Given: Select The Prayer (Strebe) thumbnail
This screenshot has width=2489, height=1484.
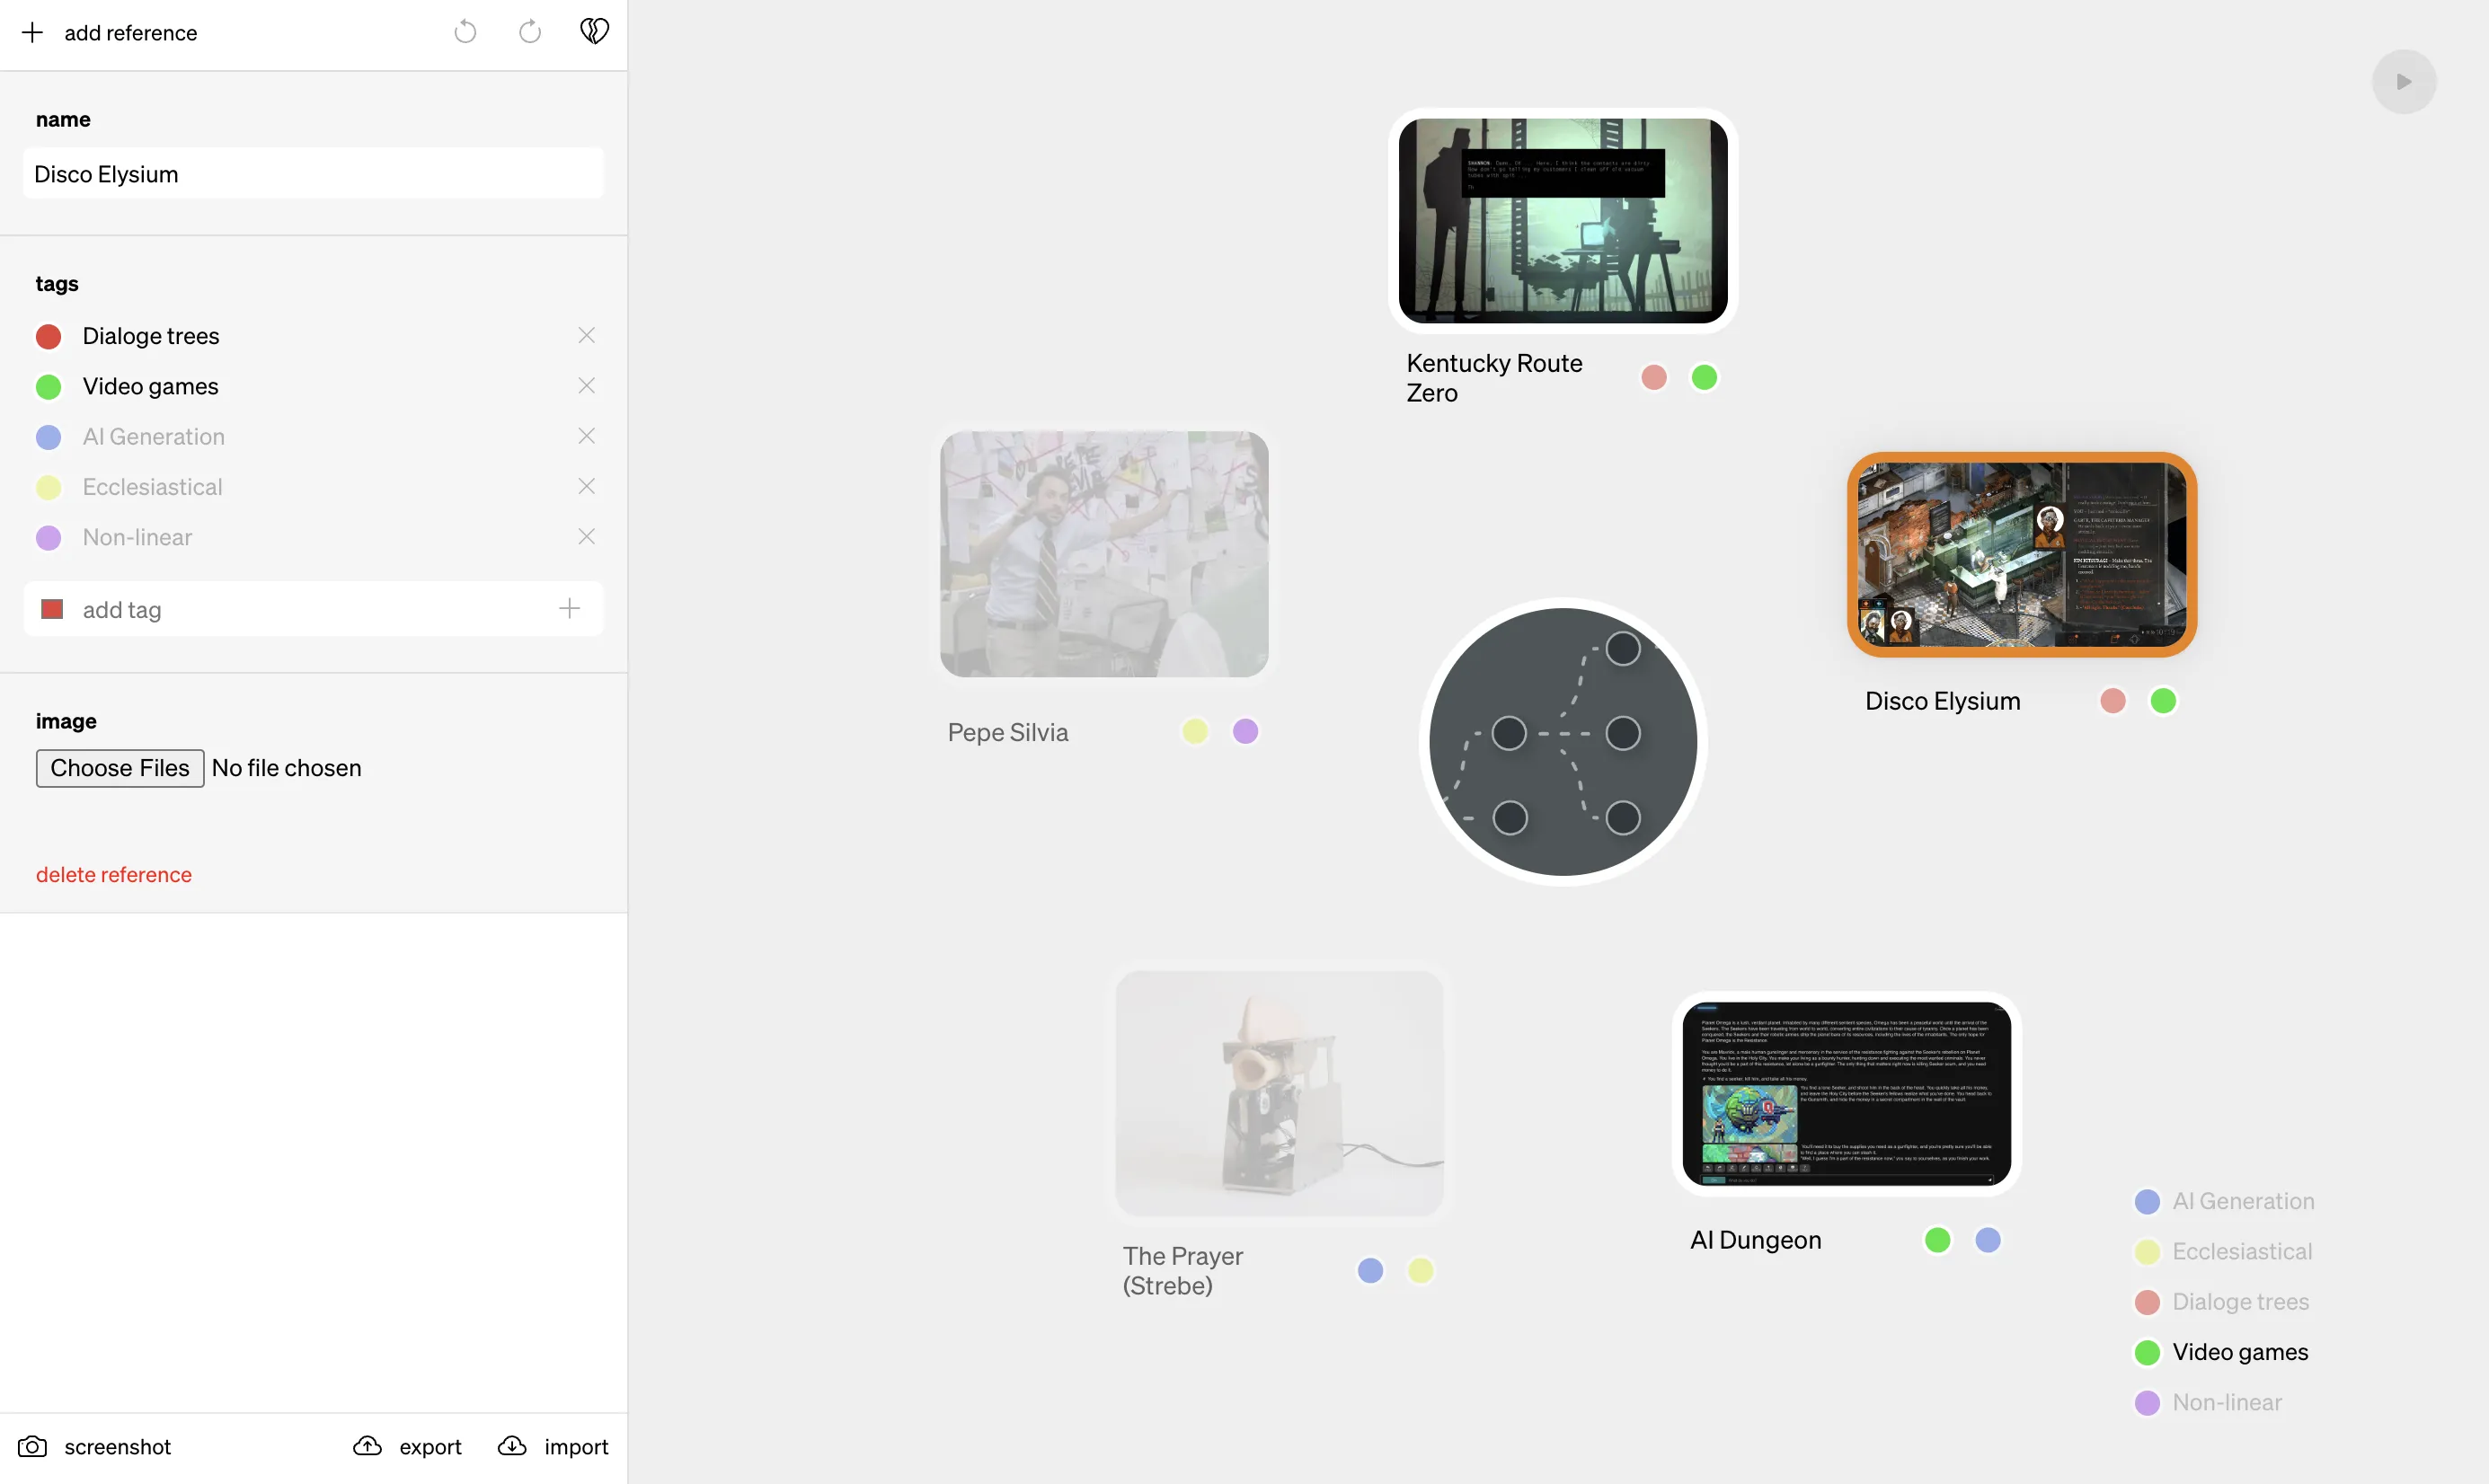Looking at the screenshot, I should tap(1279, 1094).
